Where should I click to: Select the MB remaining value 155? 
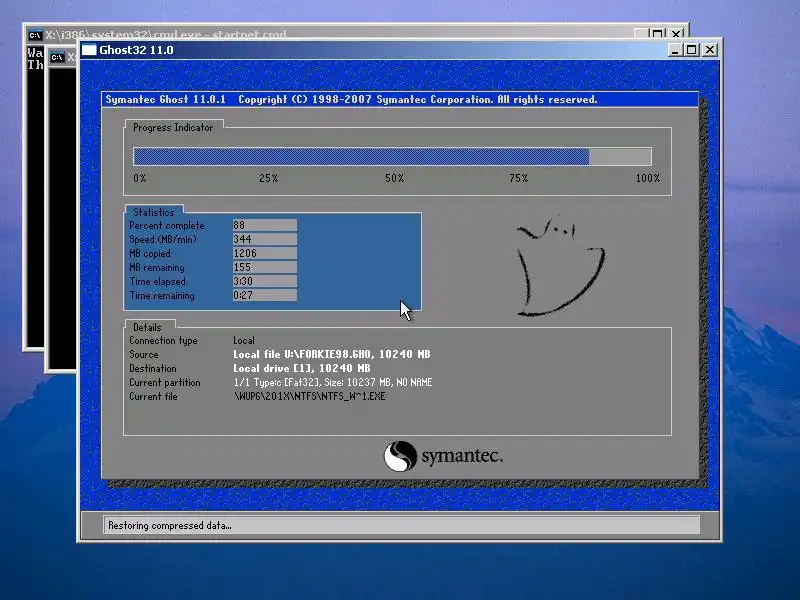pos(264,267)
